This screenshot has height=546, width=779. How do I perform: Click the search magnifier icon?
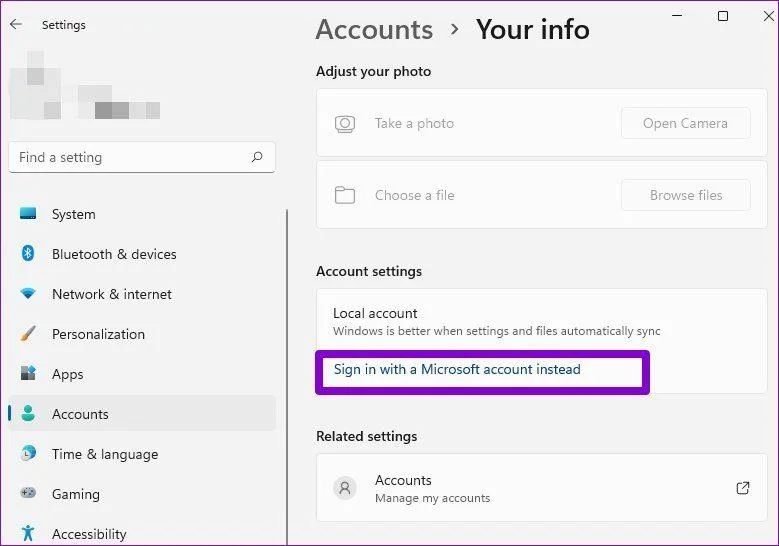(257, 157)
